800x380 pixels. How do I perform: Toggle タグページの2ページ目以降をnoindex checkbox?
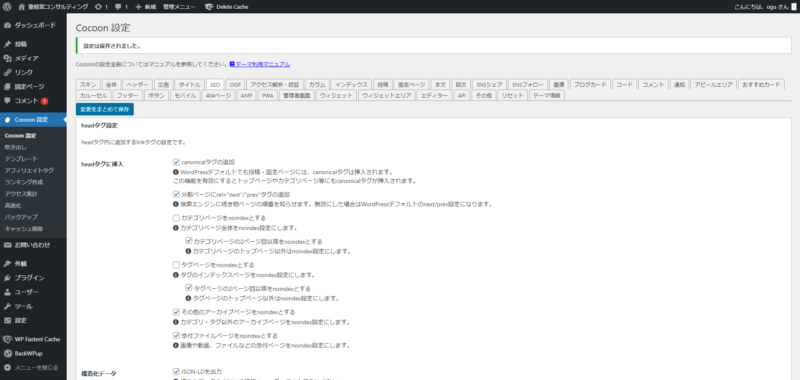(189, 288)
